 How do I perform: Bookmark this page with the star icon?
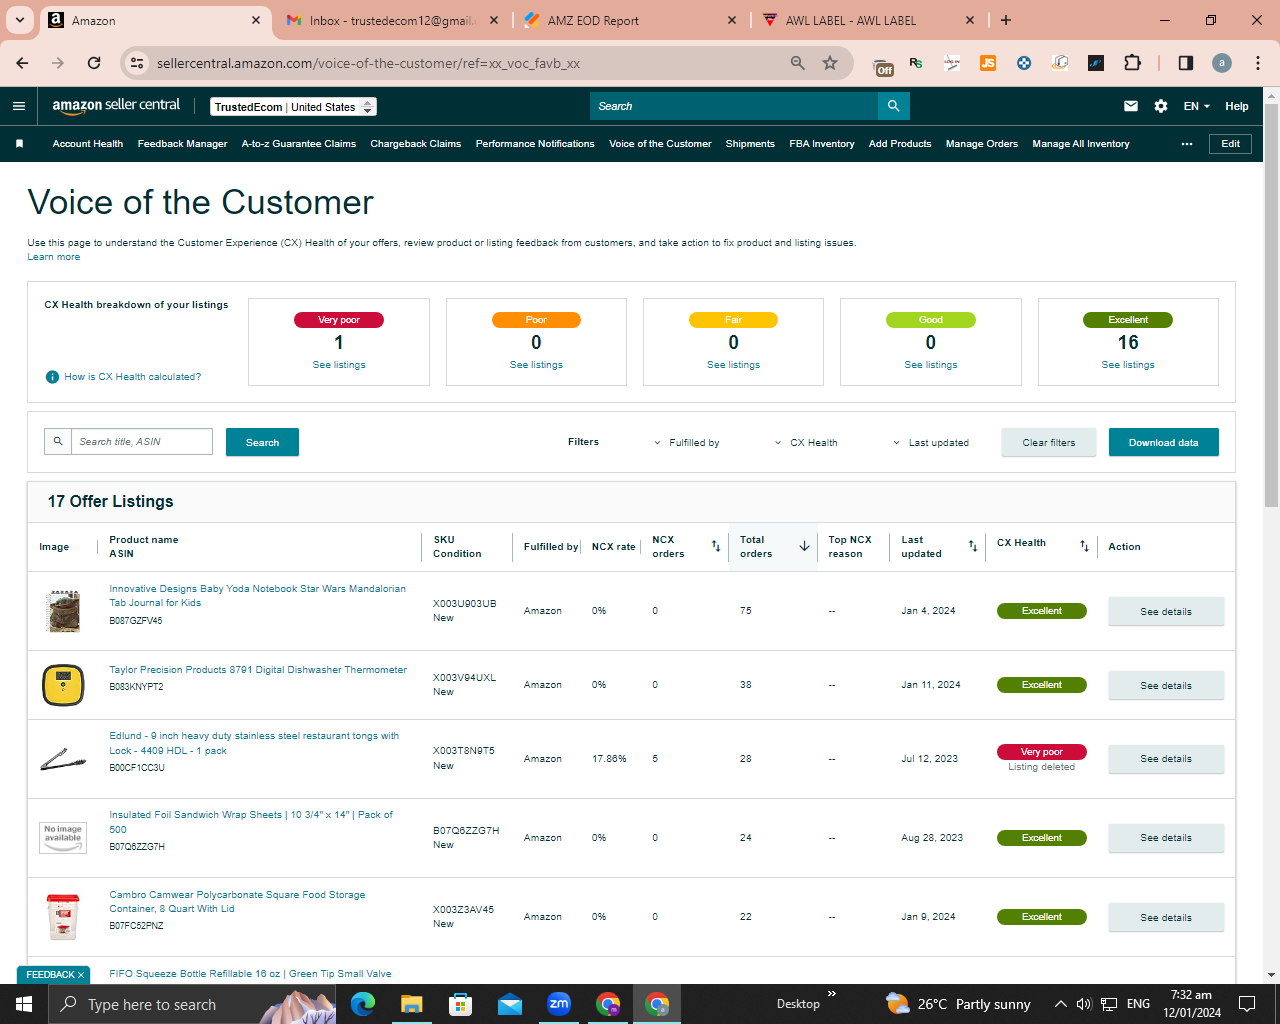point(830,63)
